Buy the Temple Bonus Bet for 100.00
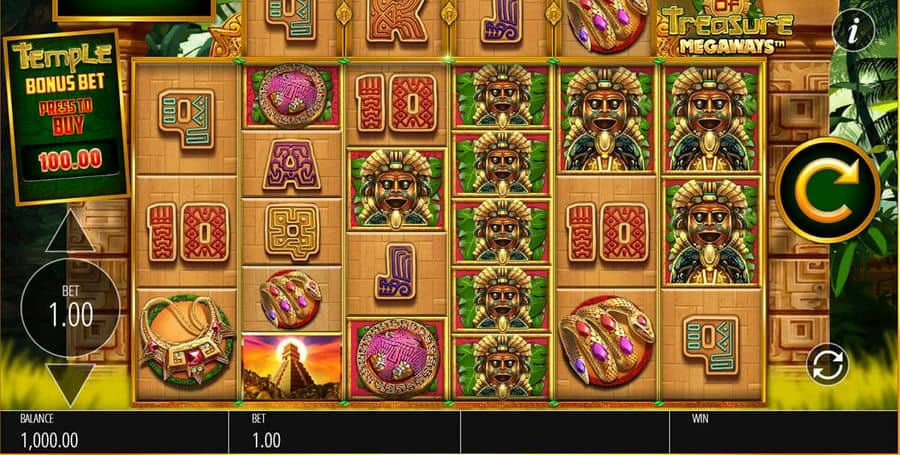Viewport: 900px width, 455px height. 67,118
